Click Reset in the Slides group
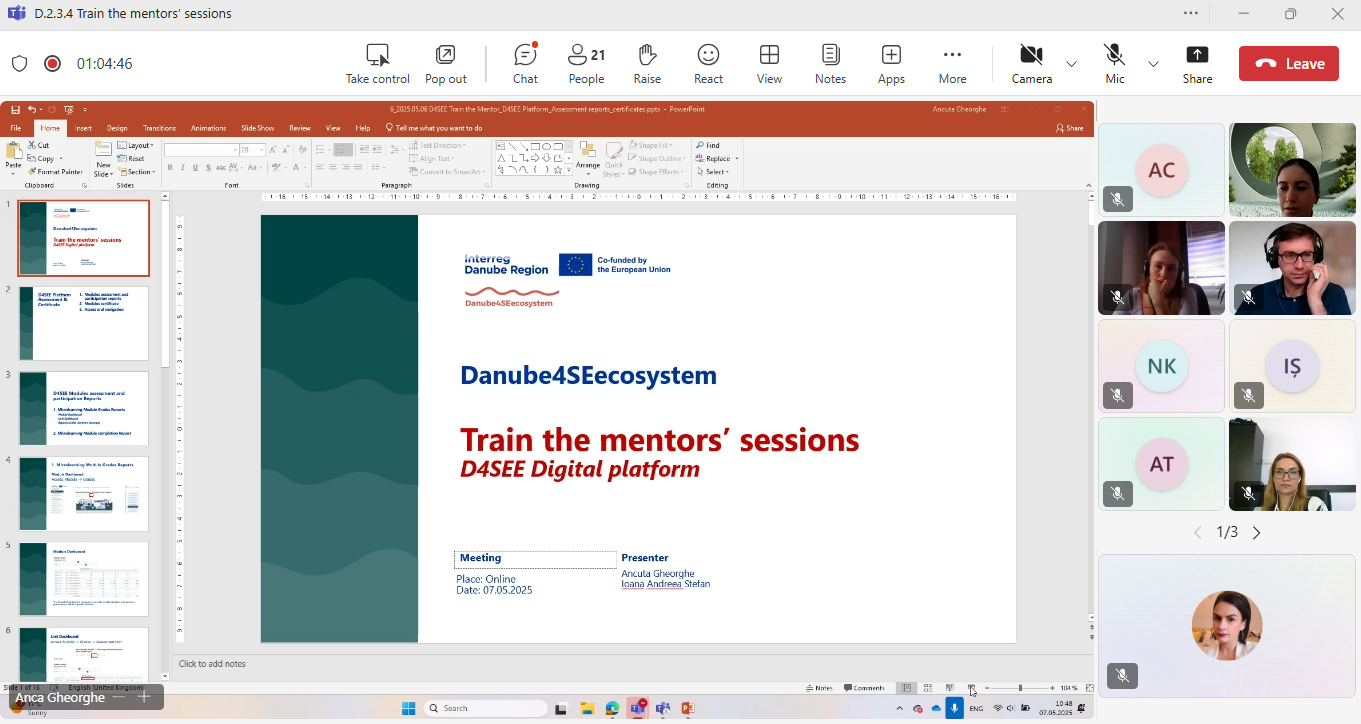Viewport: 1361px width, 724px height. coord(131,158)
